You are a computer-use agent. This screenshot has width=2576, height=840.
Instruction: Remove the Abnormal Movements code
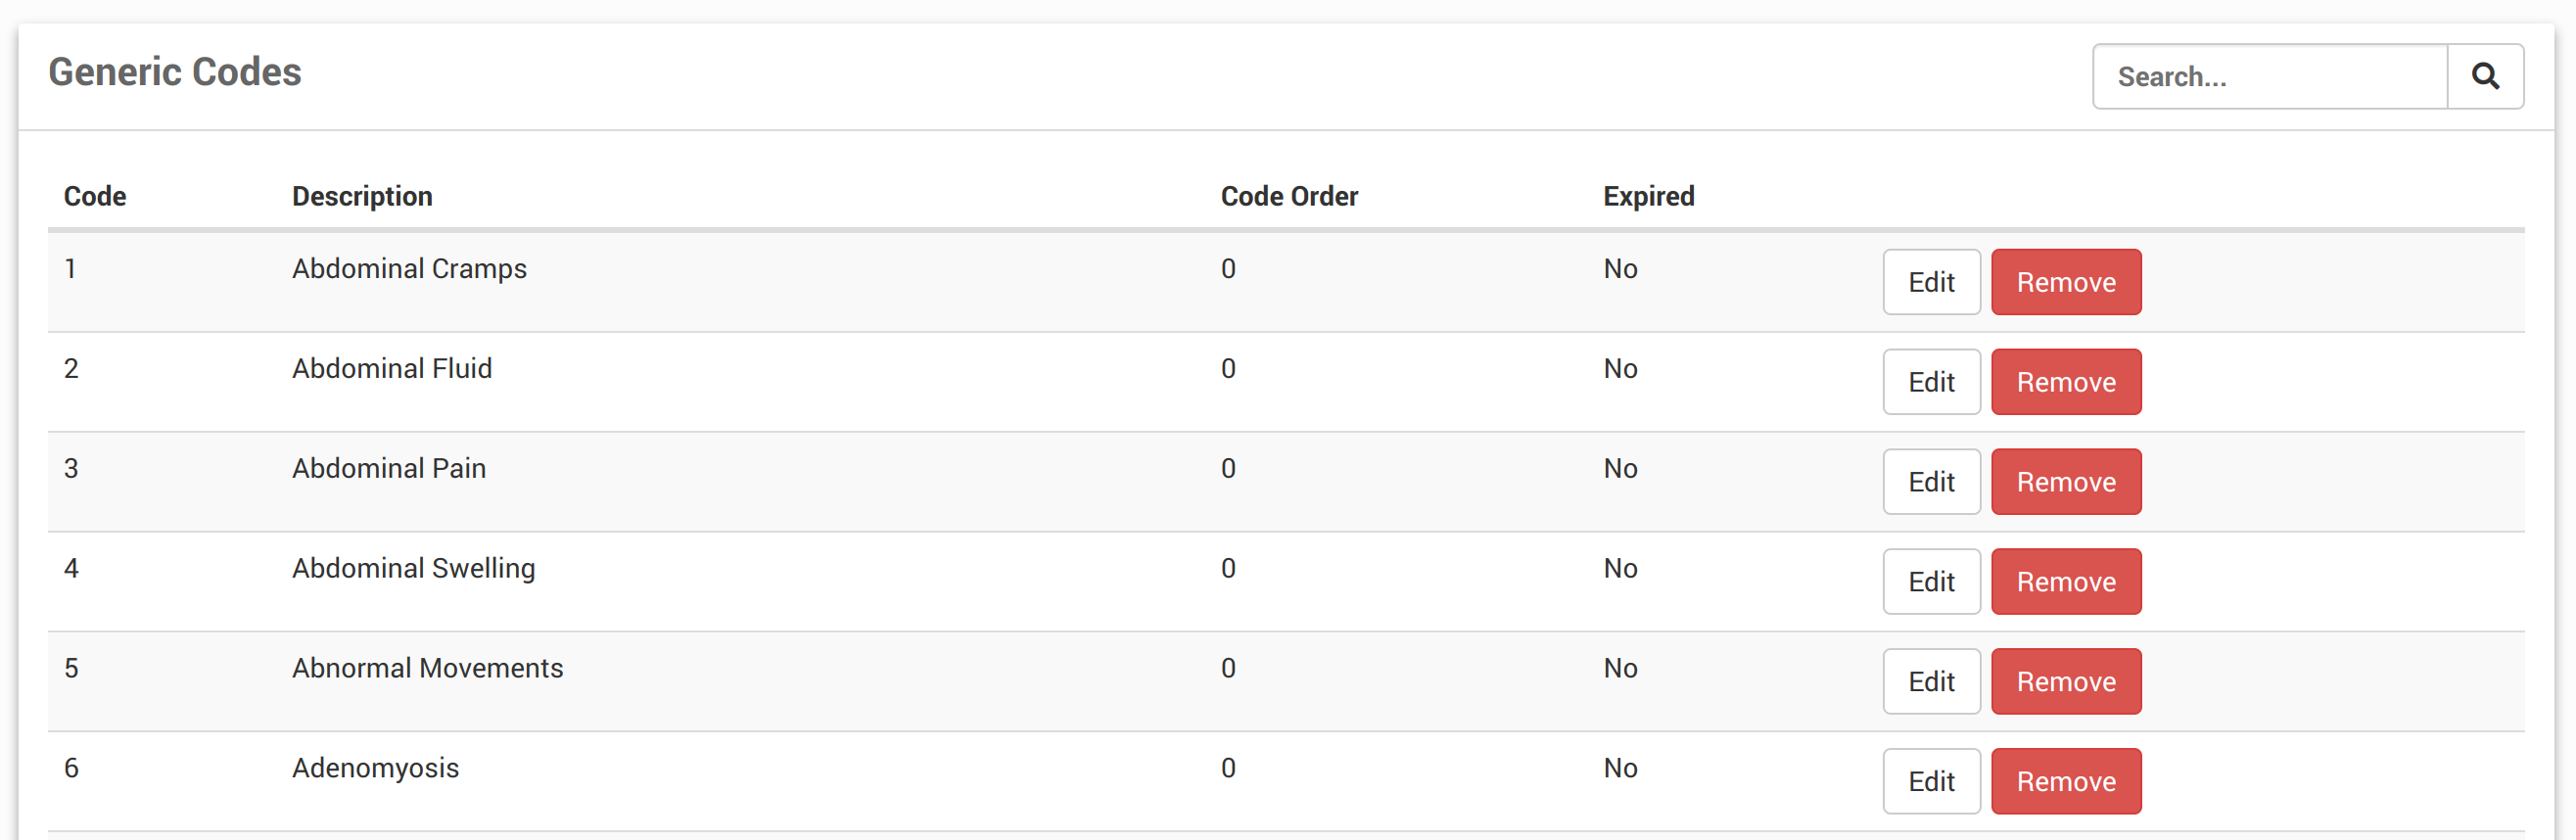(x=2065, y=682)
